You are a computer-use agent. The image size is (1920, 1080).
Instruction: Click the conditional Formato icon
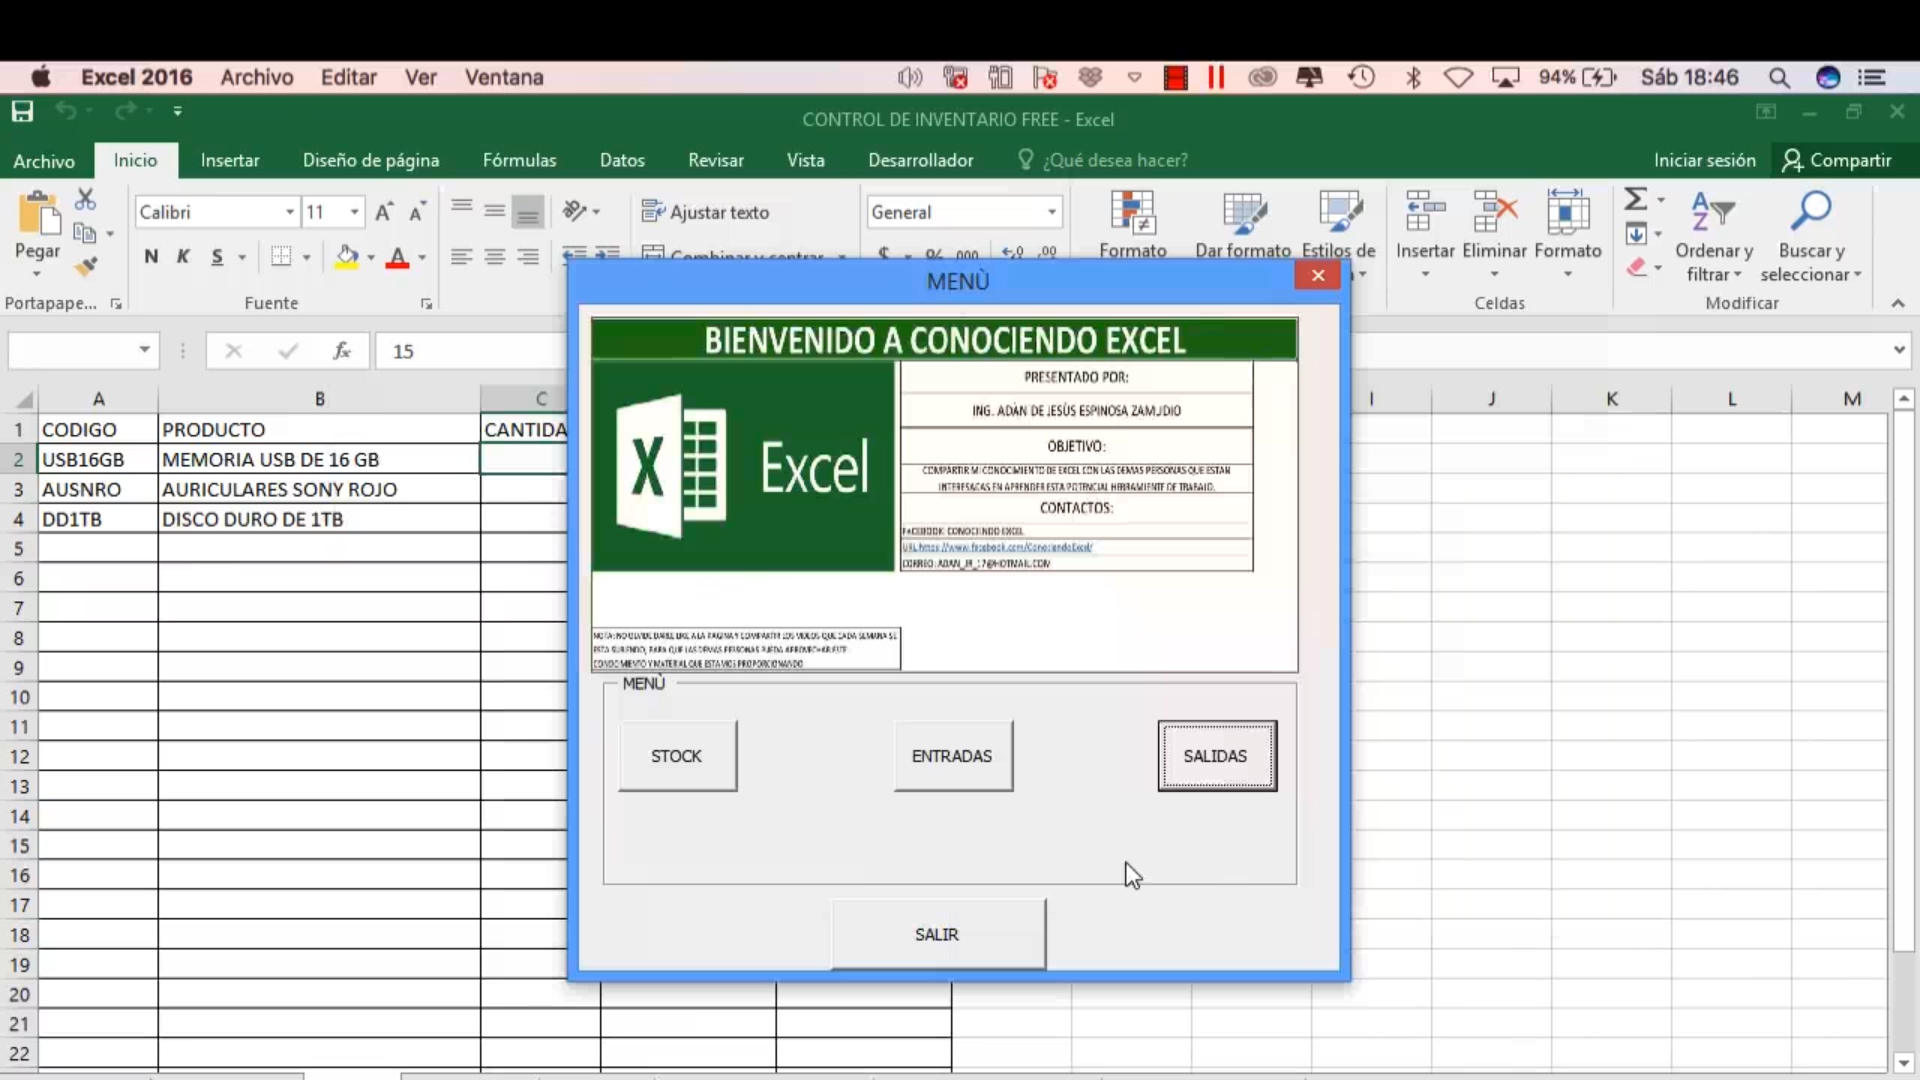point(1133,213)
